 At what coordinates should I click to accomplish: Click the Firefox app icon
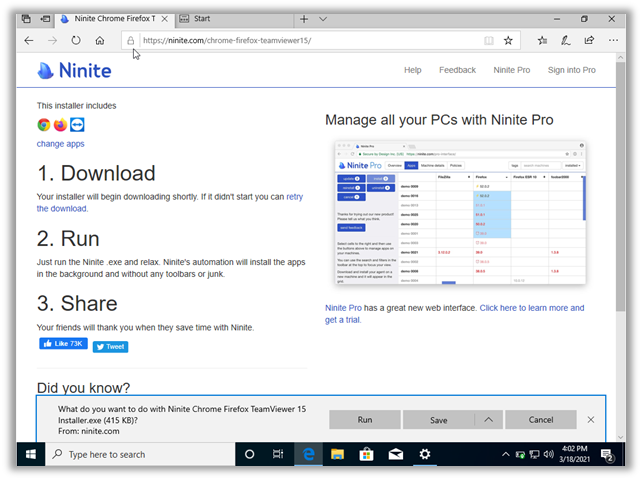[x=61, y=125]
